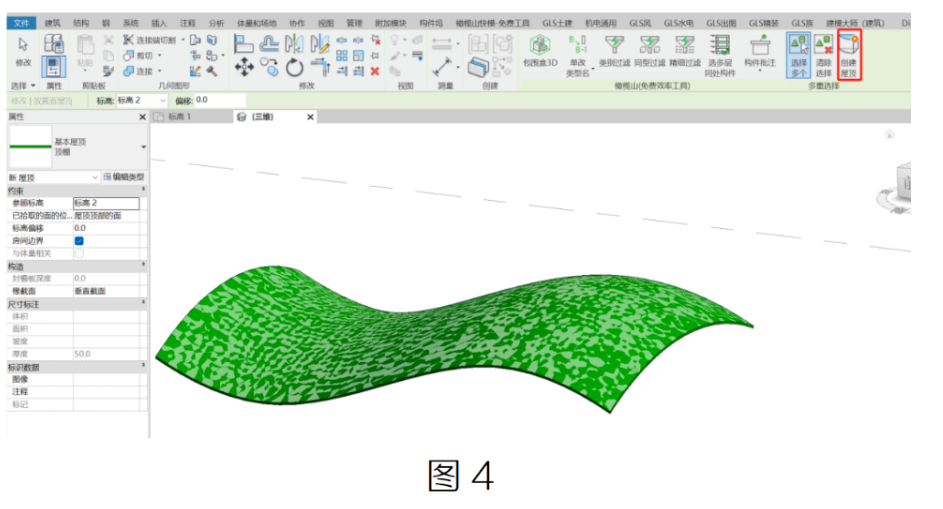The height and width of the screenshot is (509, 943).
Task: Switch to the 管理 ribbon tab
Action: coord(354,23)
